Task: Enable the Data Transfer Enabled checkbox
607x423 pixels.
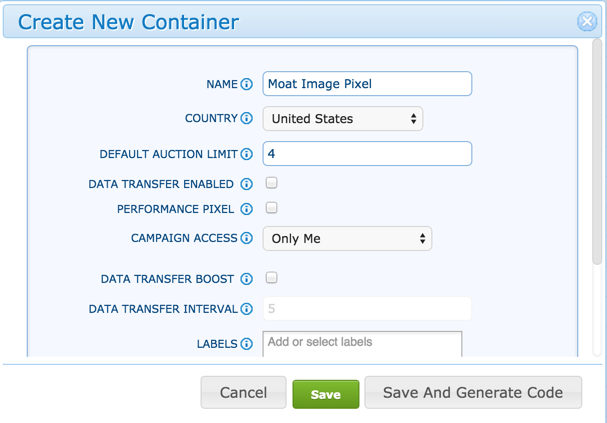Action: (x=271, y=184)
